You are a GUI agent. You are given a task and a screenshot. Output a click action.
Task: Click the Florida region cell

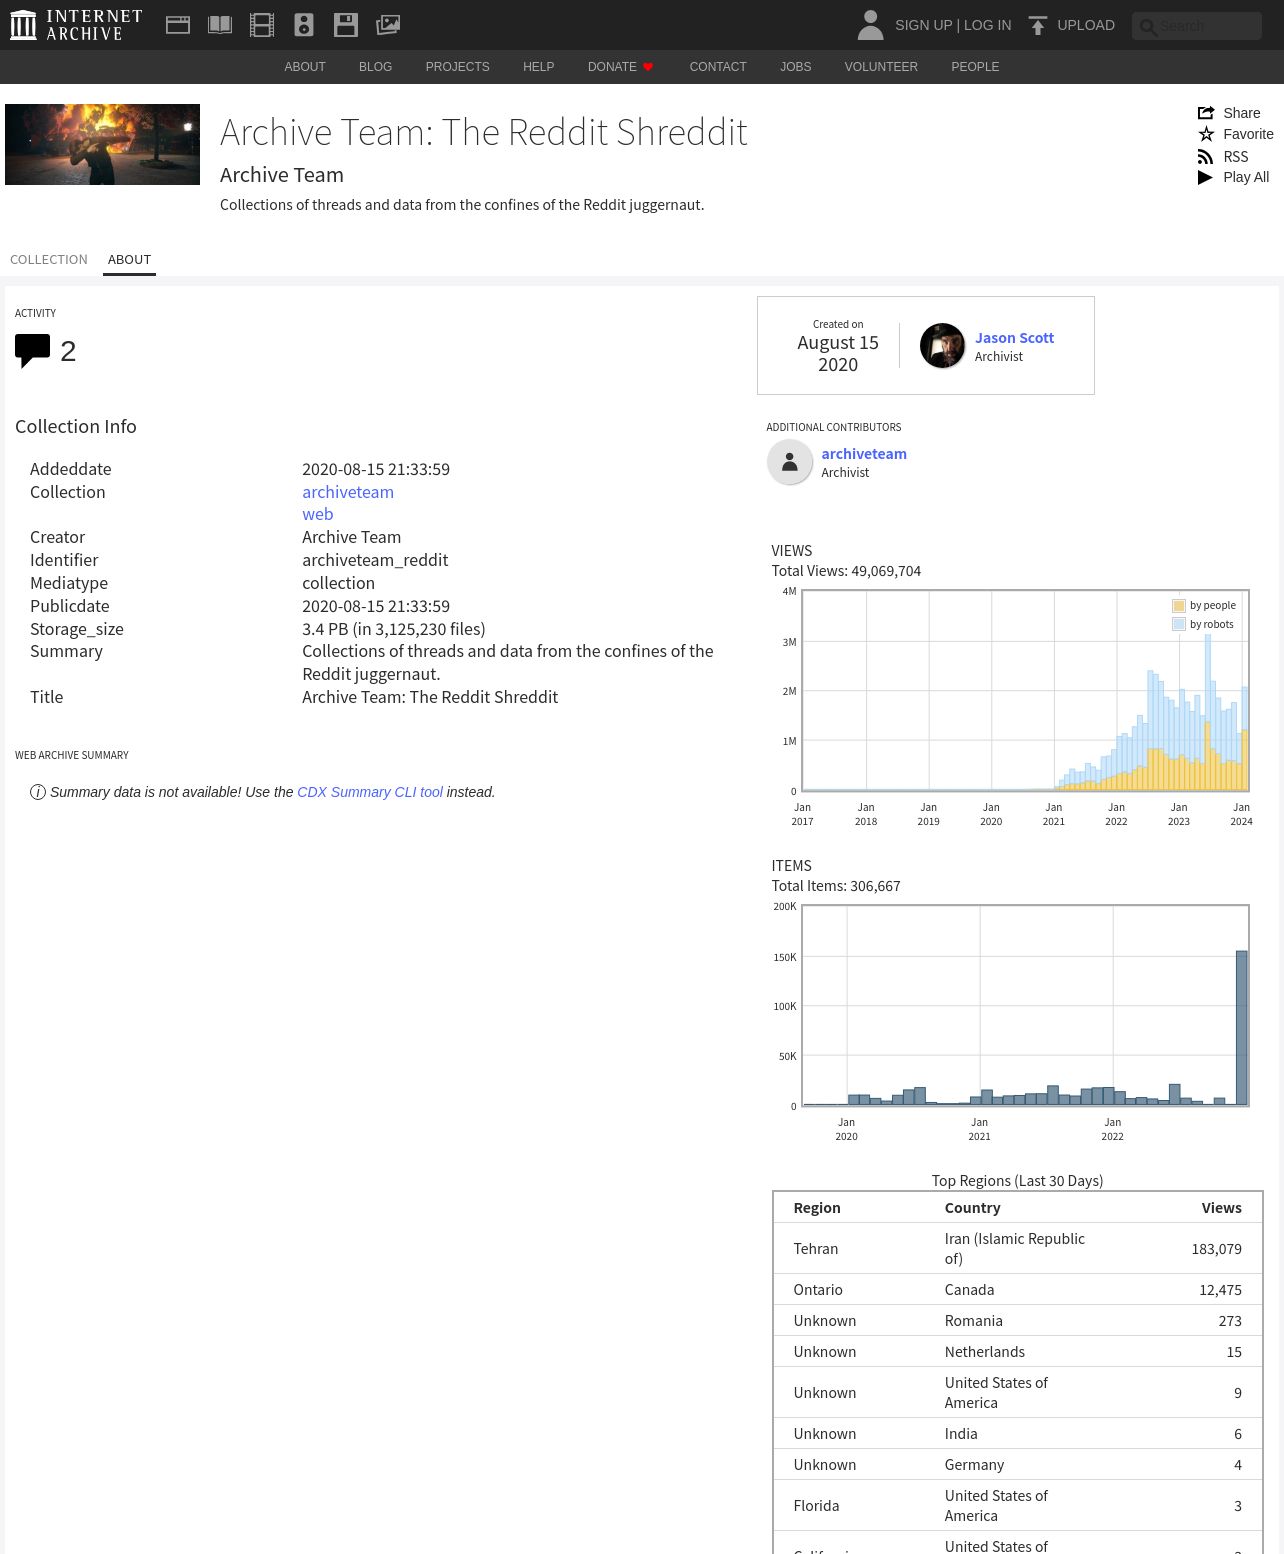point(816,1506)
